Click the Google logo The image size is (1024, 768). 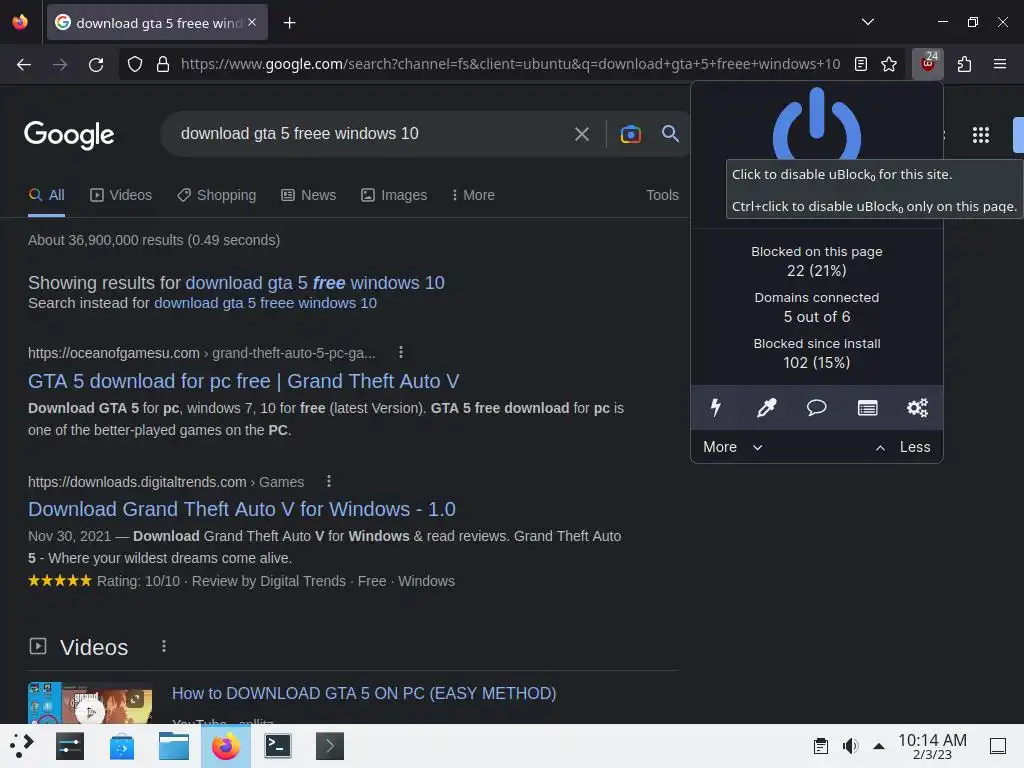[69, 135]
